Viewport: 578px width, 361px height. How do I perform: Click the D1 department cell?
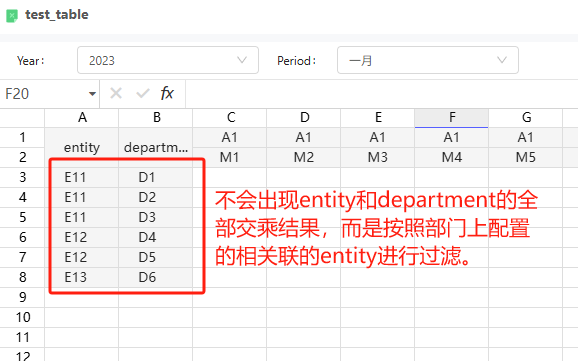click(x=156, y=177)
